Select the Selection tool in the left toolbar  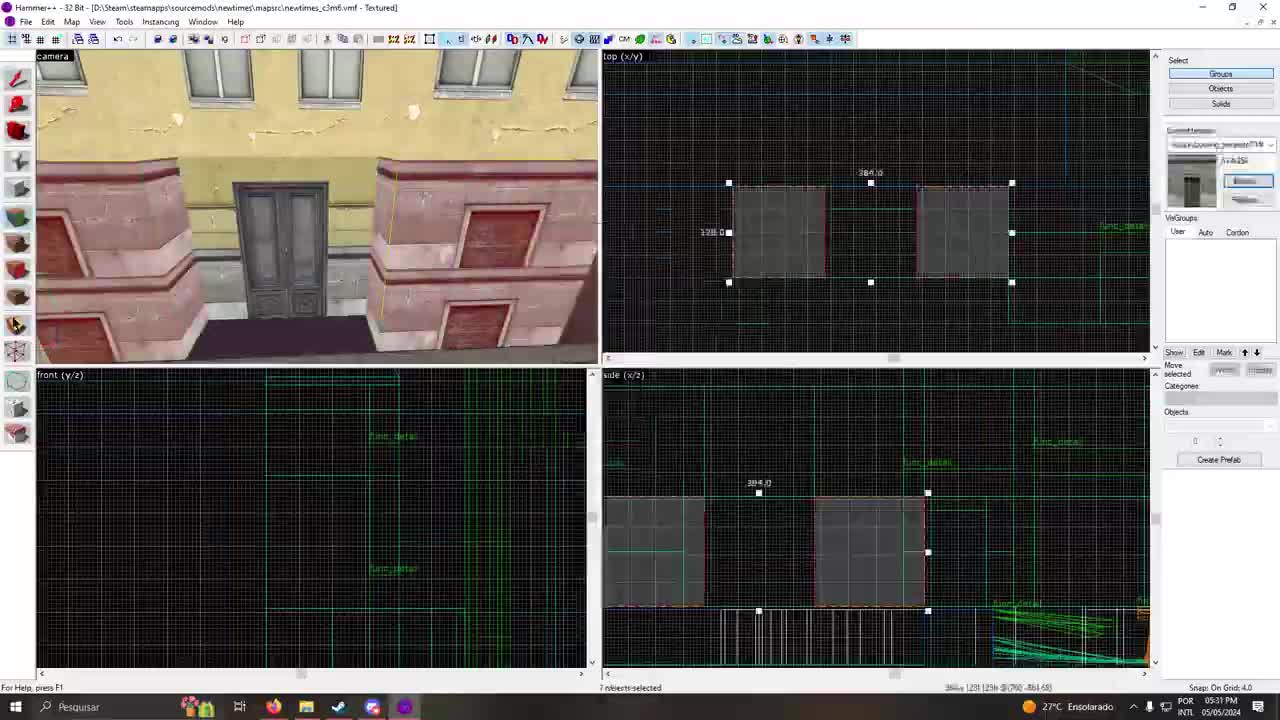tap(17, 78)
